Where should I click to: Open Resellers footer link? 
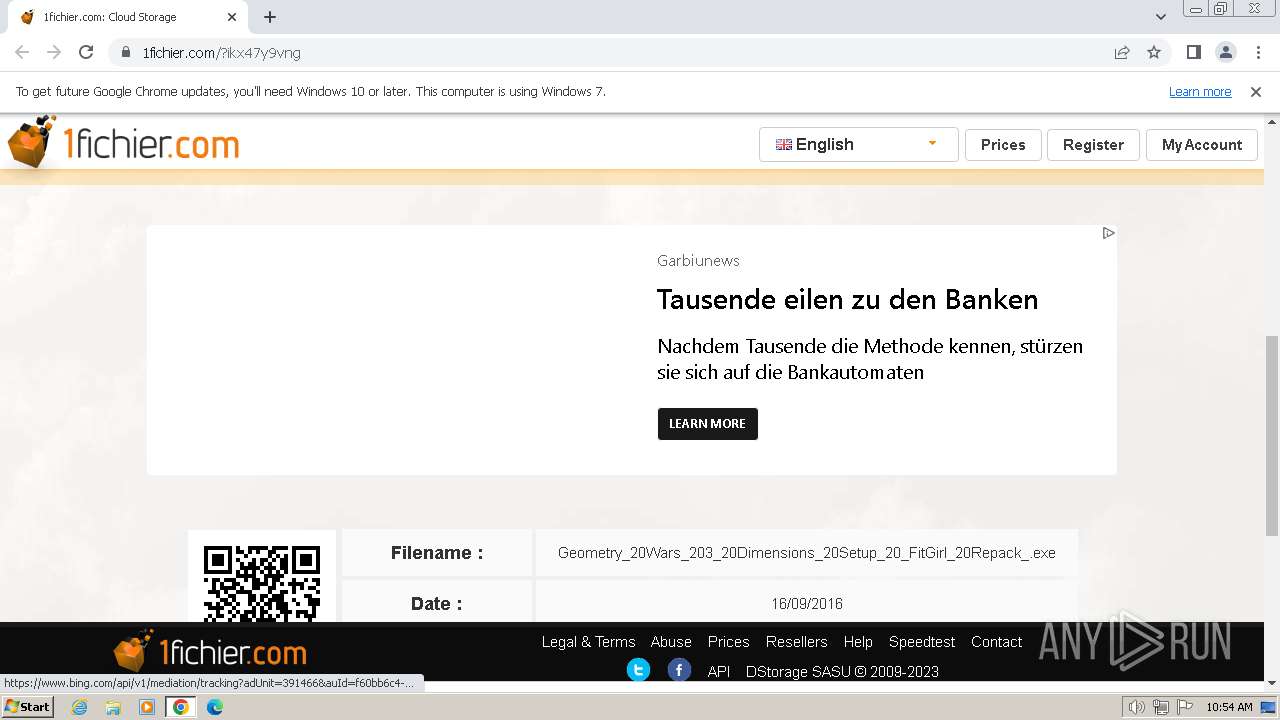tap(796, 642)
